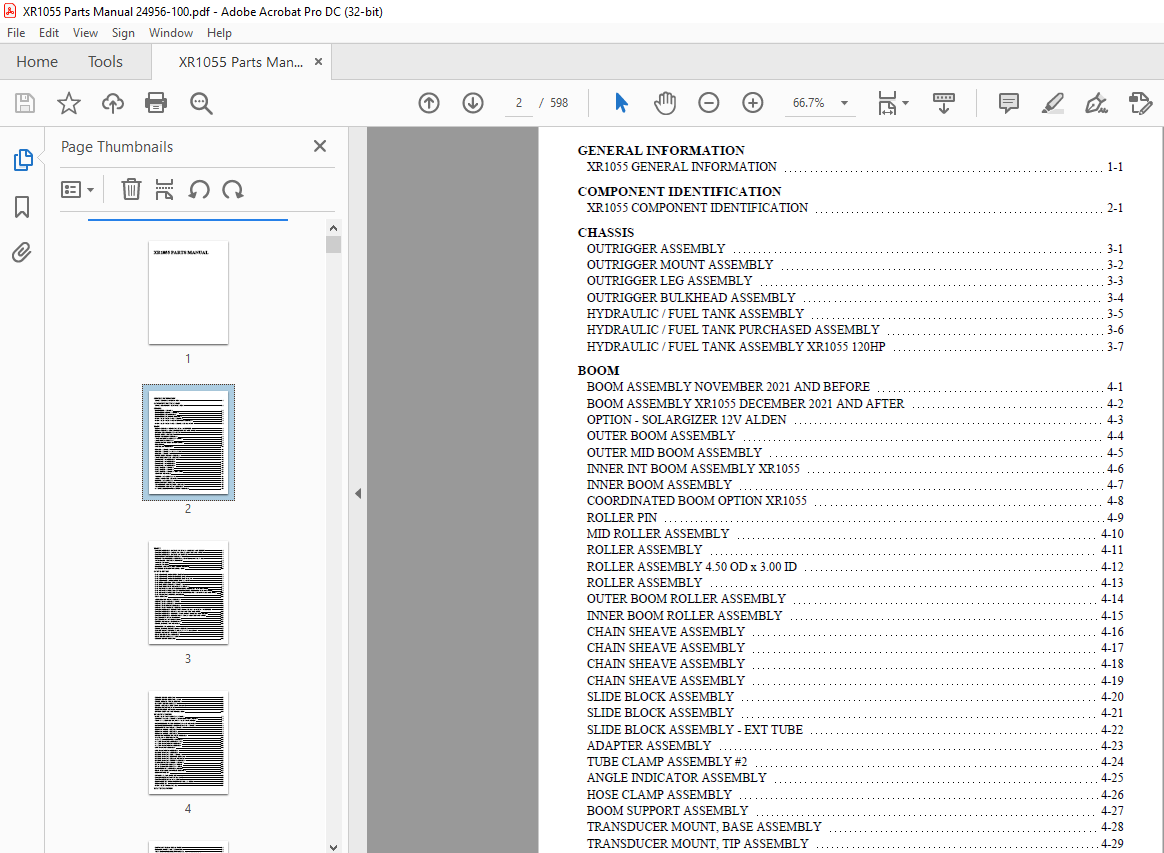Click 'SLIDE BLOCK ASSEMBLY - EXT TUBE' entry
This screenshot has height=853, width=1164.
(x=695, y=730)
